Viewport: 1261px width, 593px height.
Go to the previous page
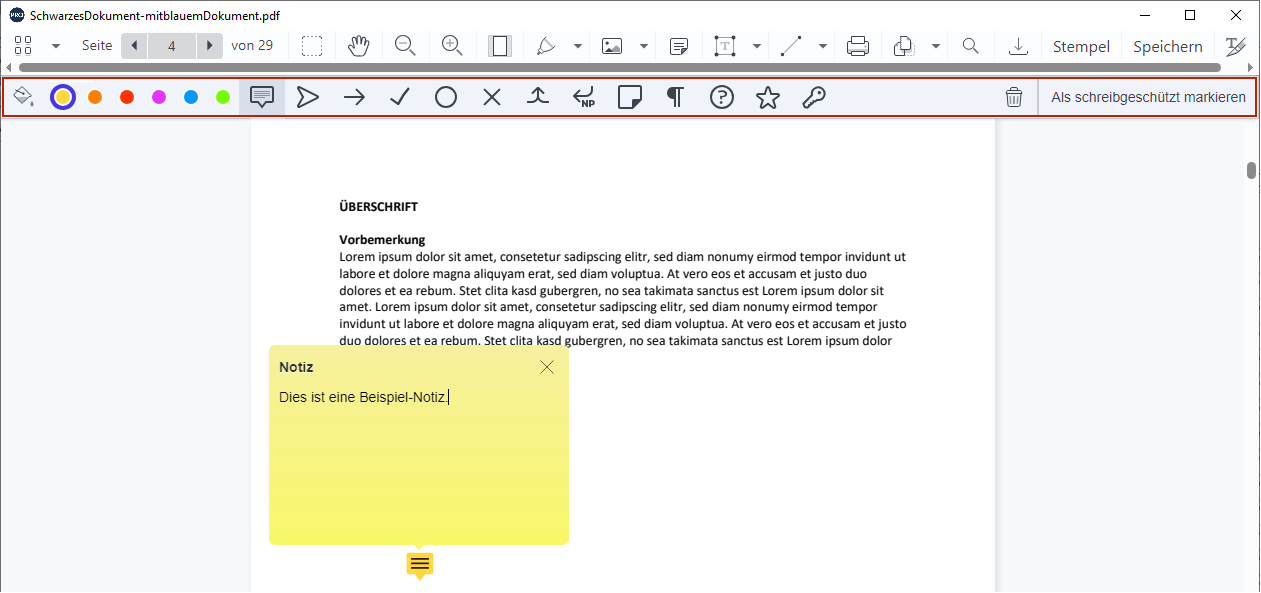click(x=134, y=46)
